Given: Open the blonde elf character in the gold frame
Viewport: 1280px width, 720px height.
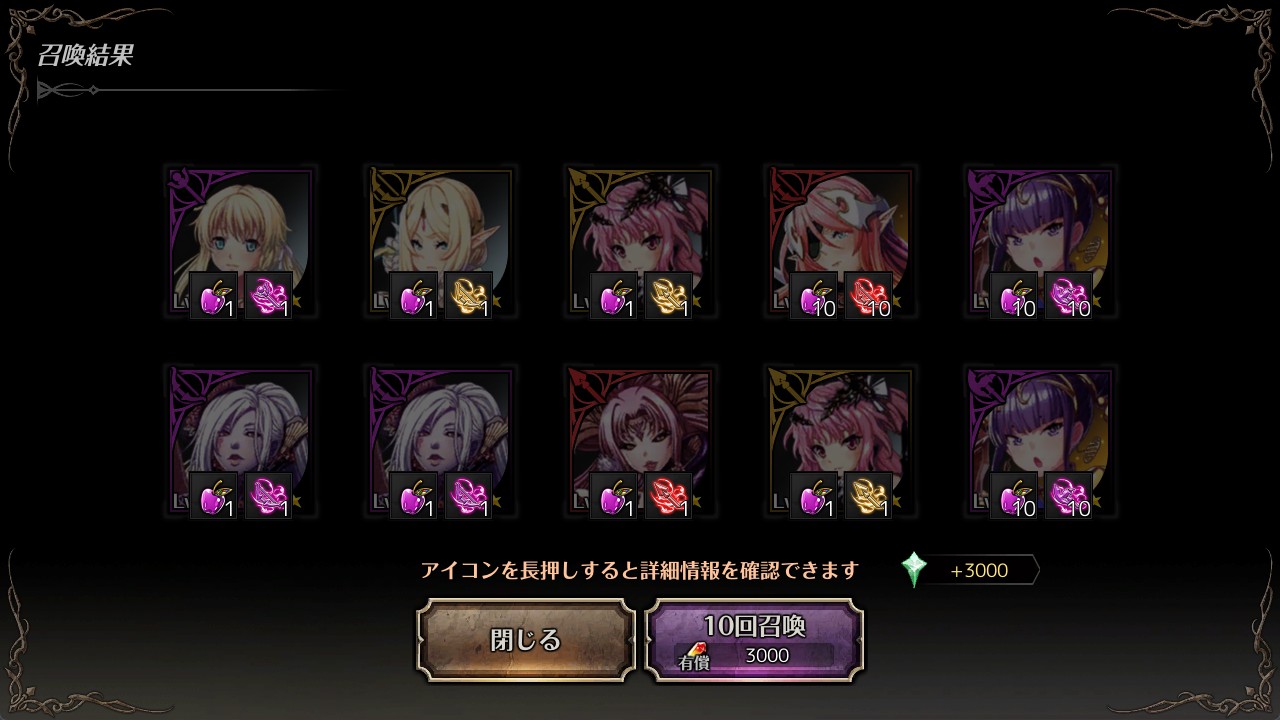Looking at the screenshot, I should point(440,242).
